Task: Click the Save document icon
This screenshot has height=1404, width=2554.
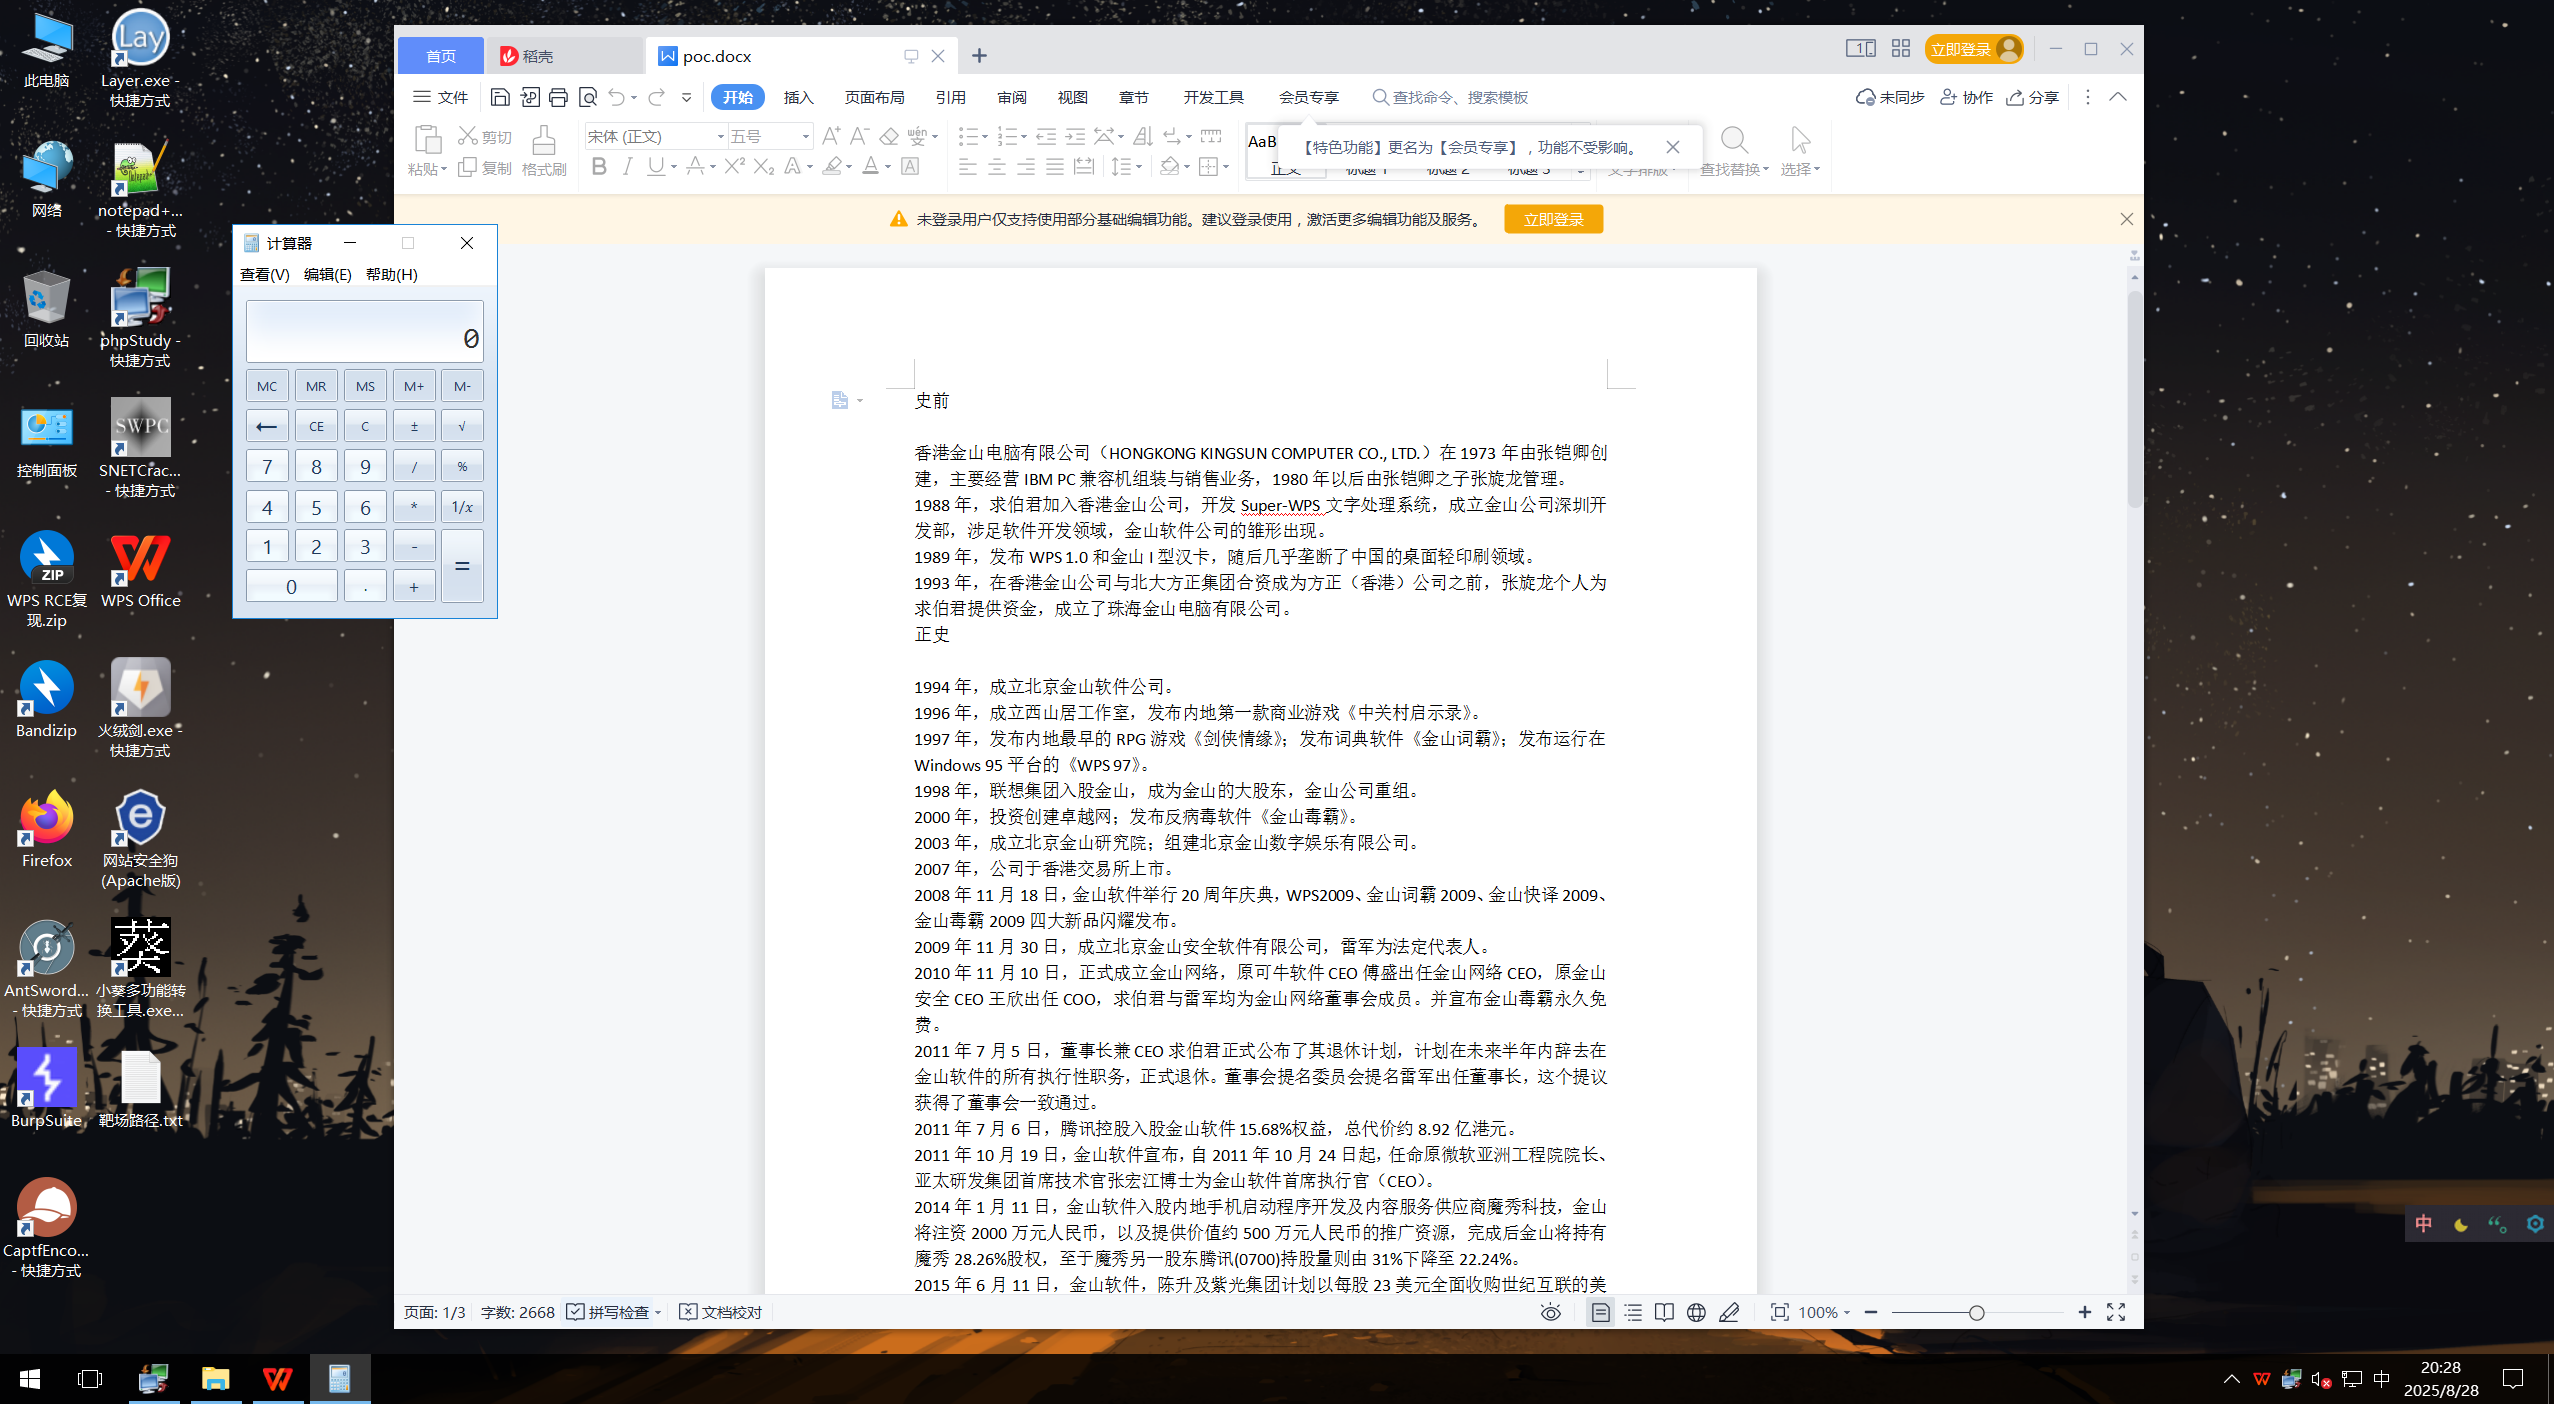Action: pos(500,97)
